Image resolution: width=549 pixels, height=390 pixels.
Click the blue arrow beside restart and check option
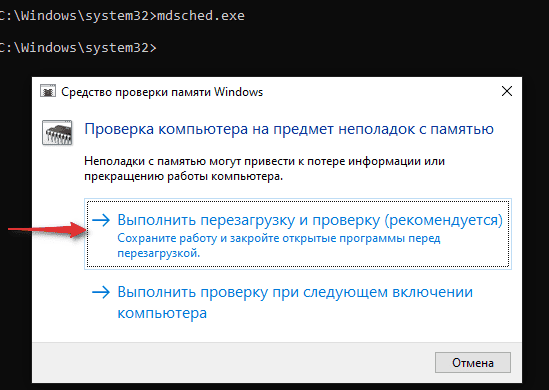tap(101, 220)
